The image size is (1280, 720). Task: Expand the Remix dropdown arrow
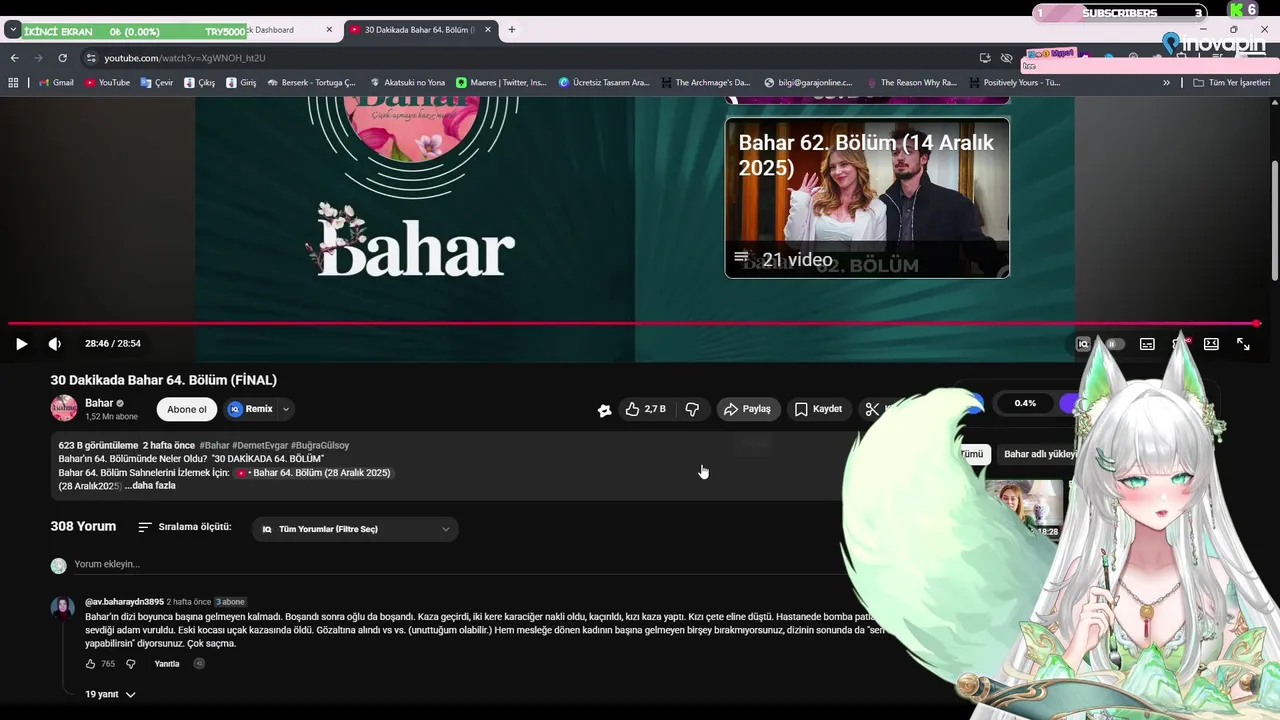pos(286,409)
